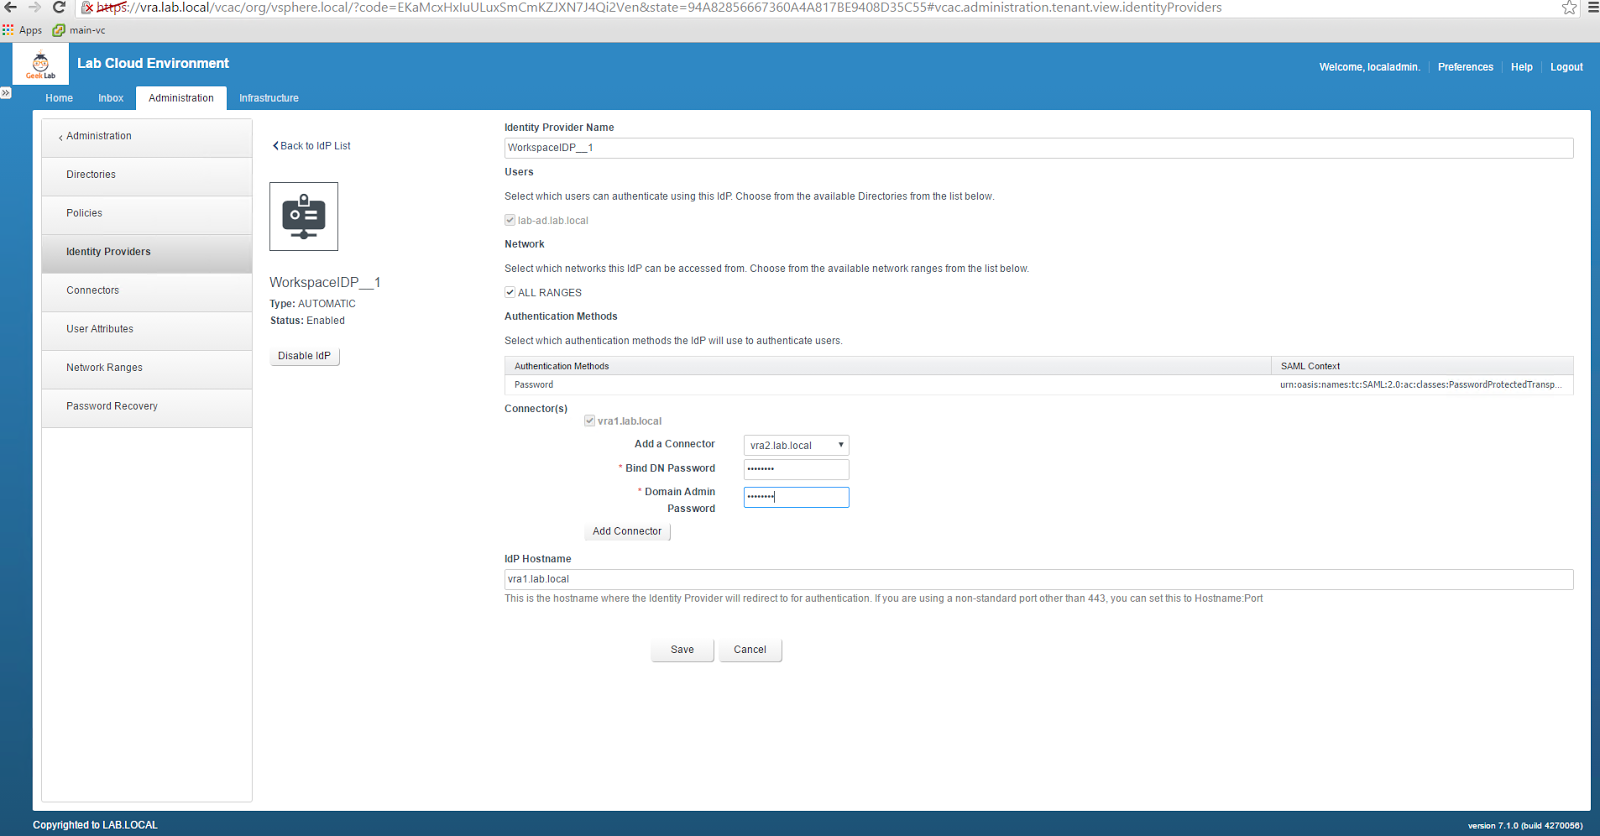
Task: Open Password Recovery in the sidebar
Action: (x=147, y=407)
